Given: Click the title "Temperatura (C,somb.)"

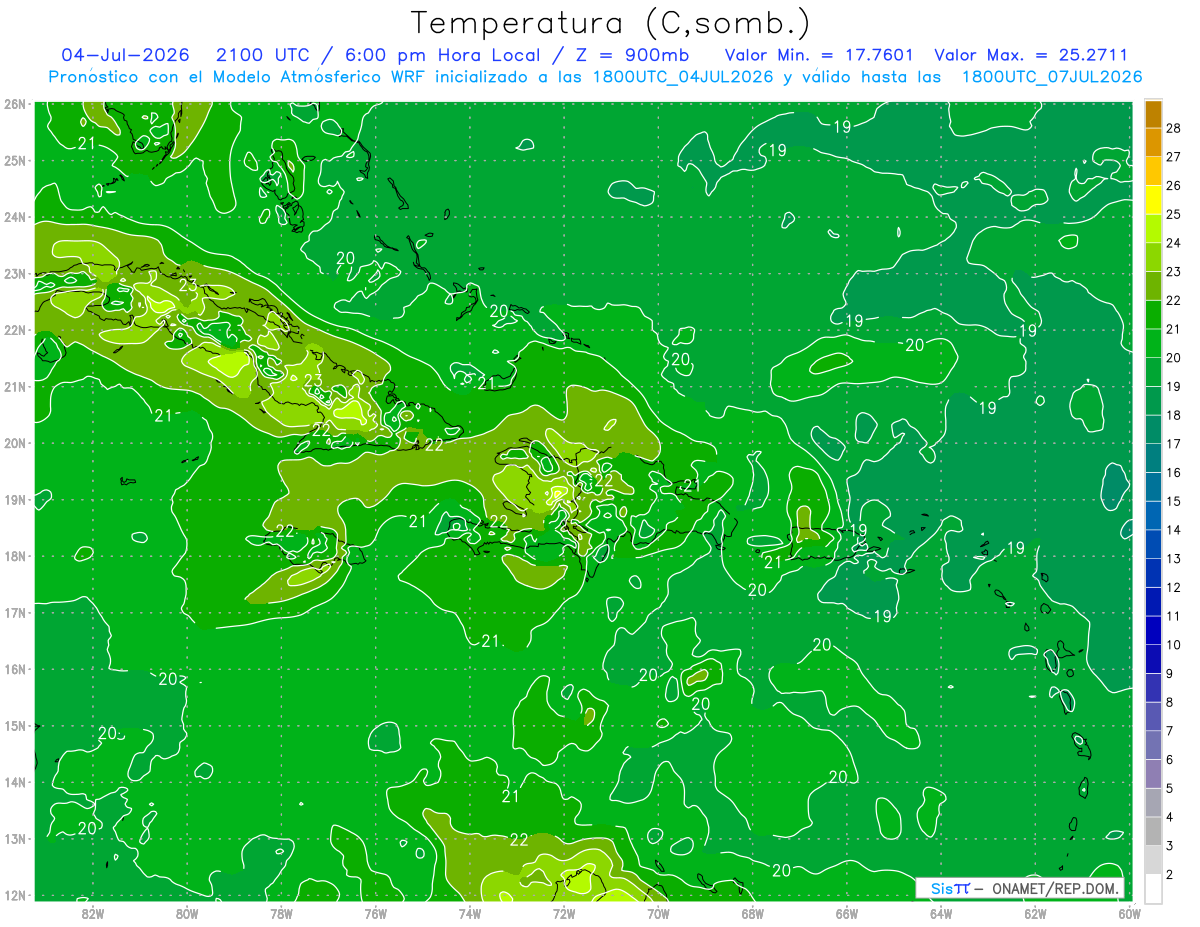Looking at the screenshot, I should [610, 23].
